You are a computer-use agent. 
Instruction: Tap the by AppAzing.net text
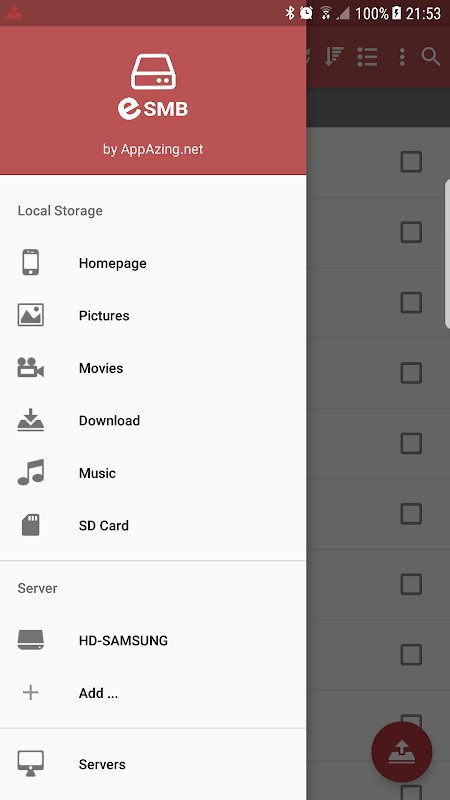pyautogui.click(x=153, y=149)
